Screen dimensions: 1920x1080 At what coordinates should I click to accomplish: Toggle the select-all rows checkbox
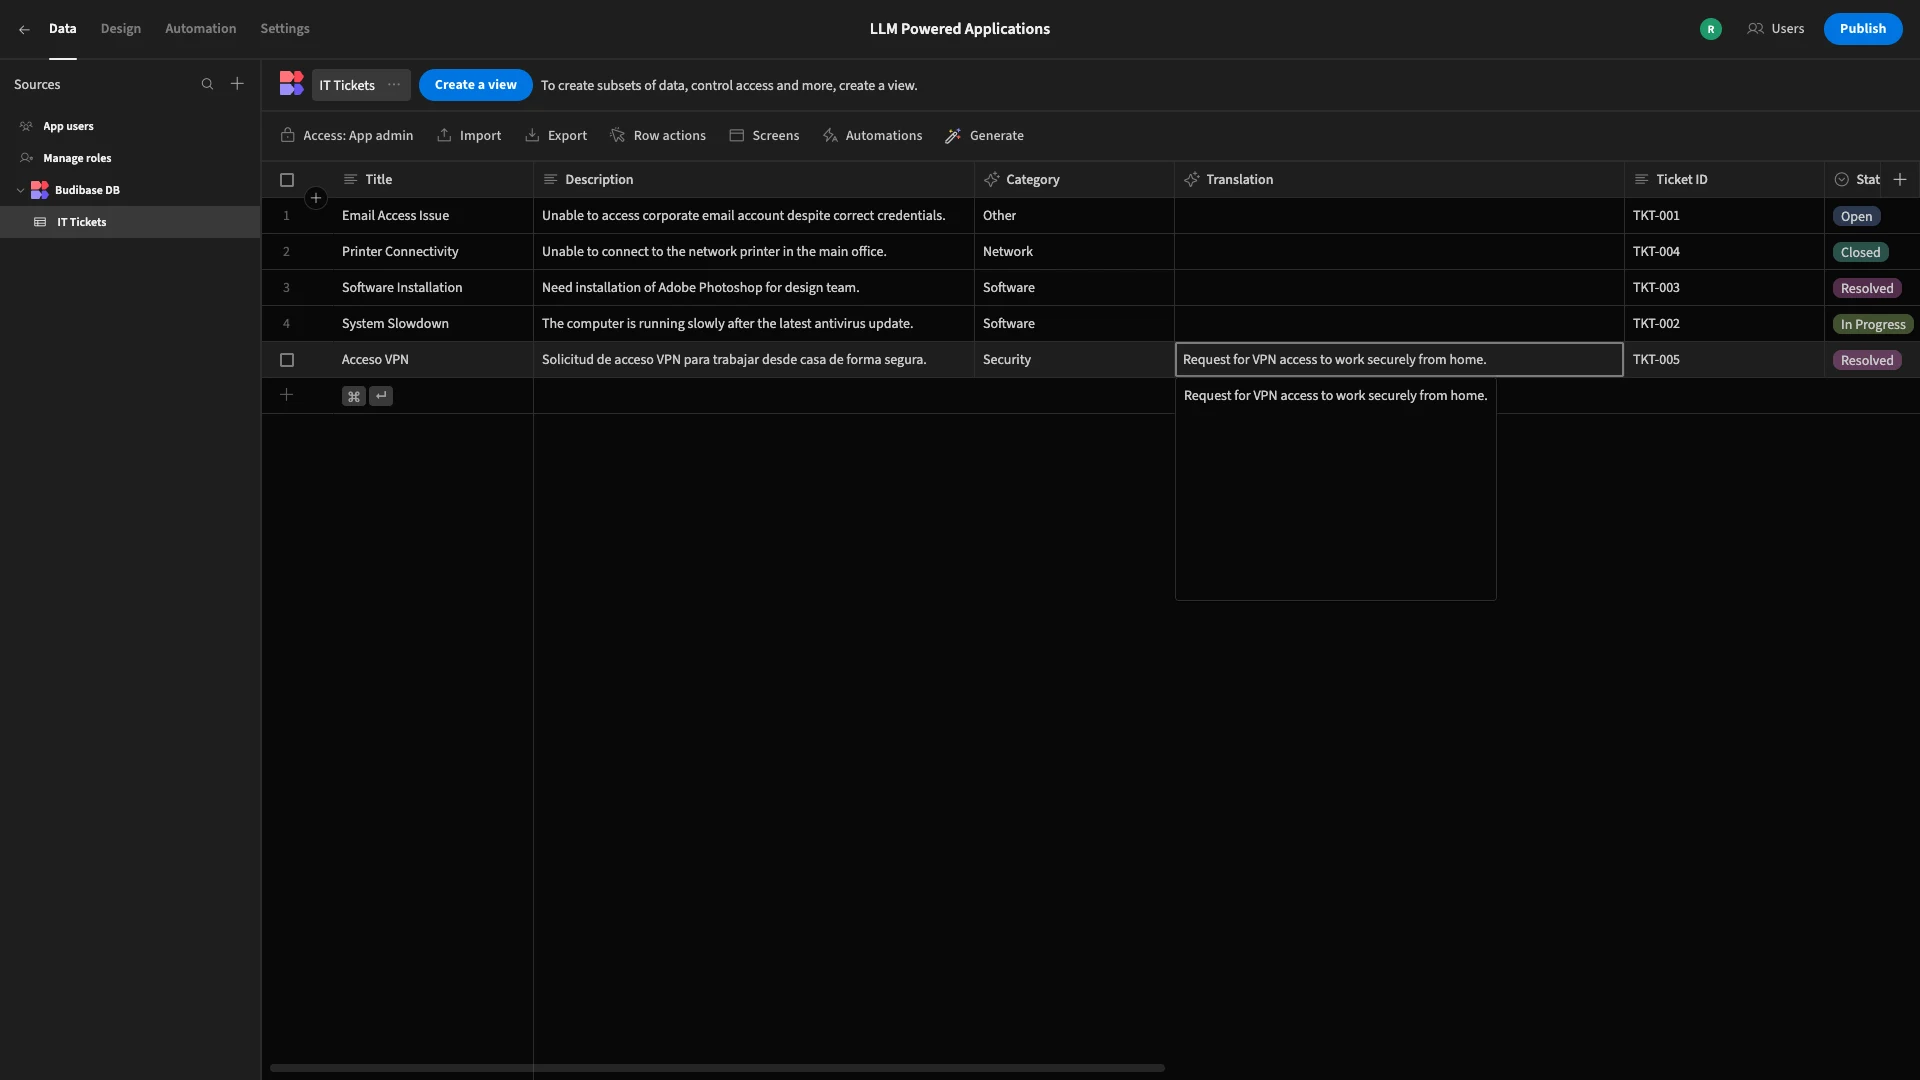[287, 180]
